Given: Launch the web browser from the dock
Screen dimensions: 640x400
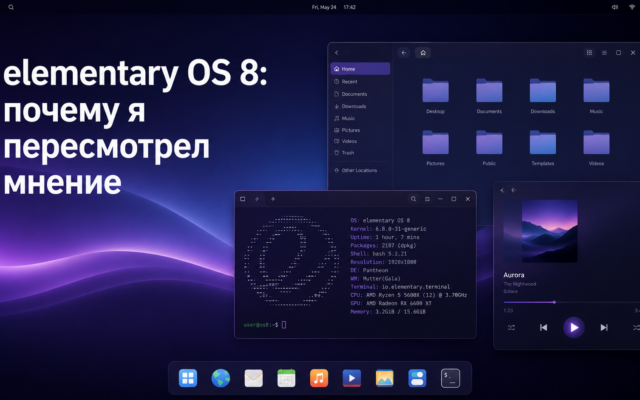Looking at the screenshot, I should point(220,378).
